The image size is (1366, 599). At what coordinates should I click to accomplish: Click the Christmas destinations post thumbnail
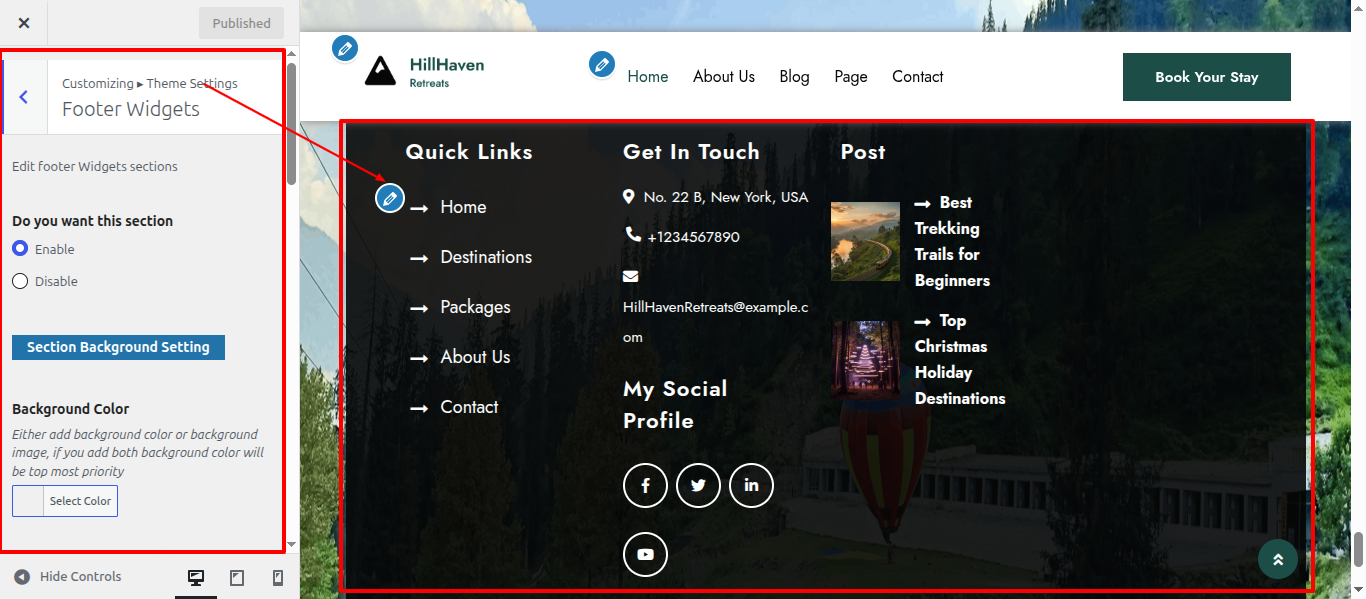(x=865, y=359)
